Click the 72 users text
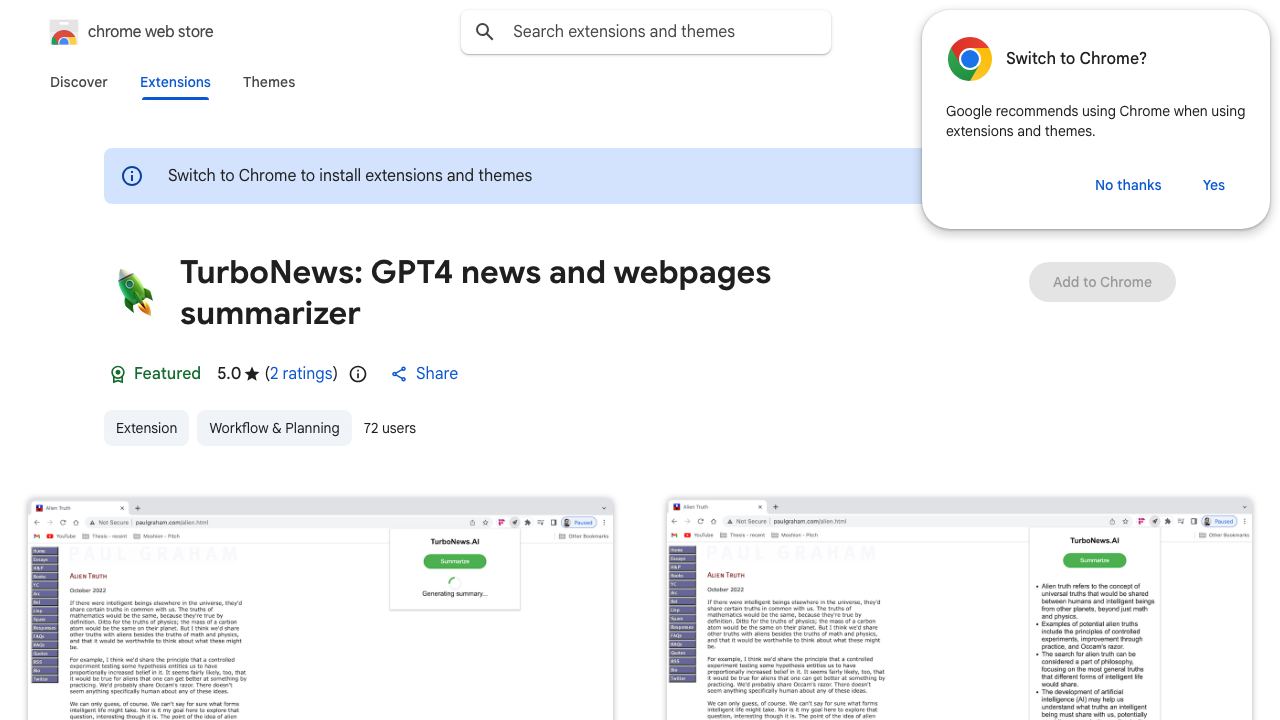 [x=390, y=428]
